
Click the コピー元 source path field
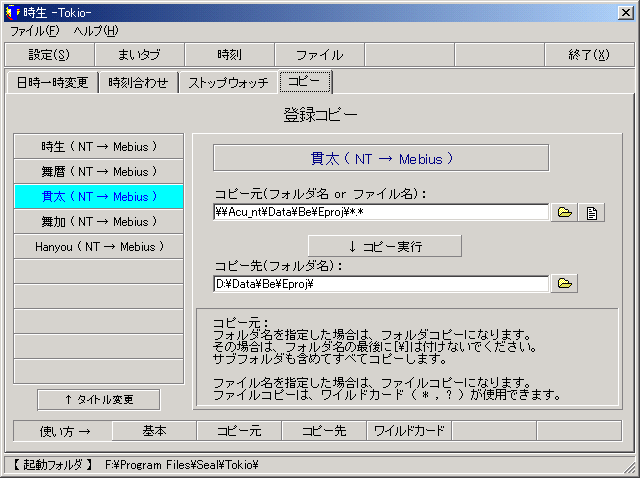click(x=381, y=212)
